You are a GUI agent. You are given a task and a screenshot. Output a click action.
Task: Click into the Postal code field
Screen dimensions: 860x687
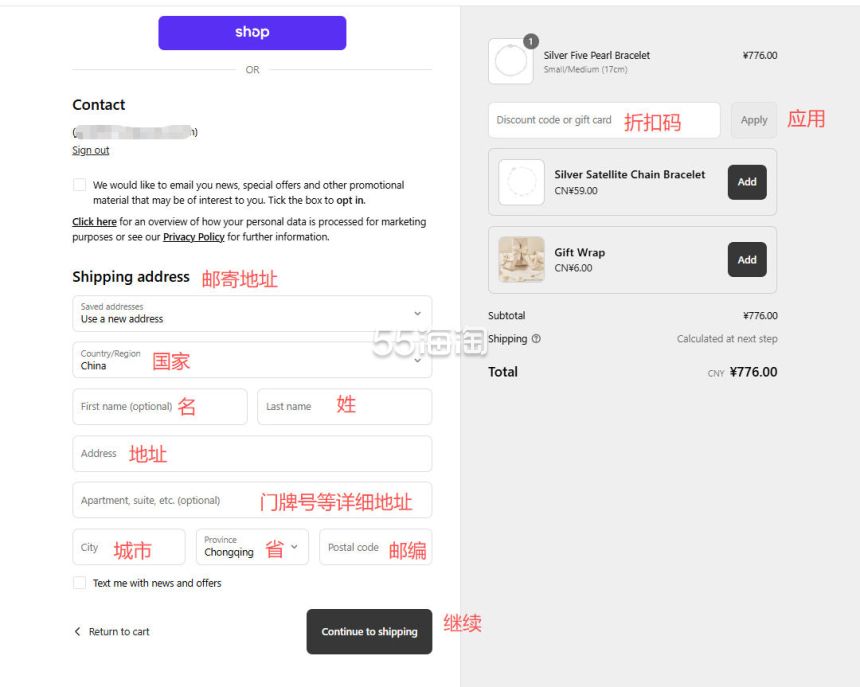[x=375, y=547]
